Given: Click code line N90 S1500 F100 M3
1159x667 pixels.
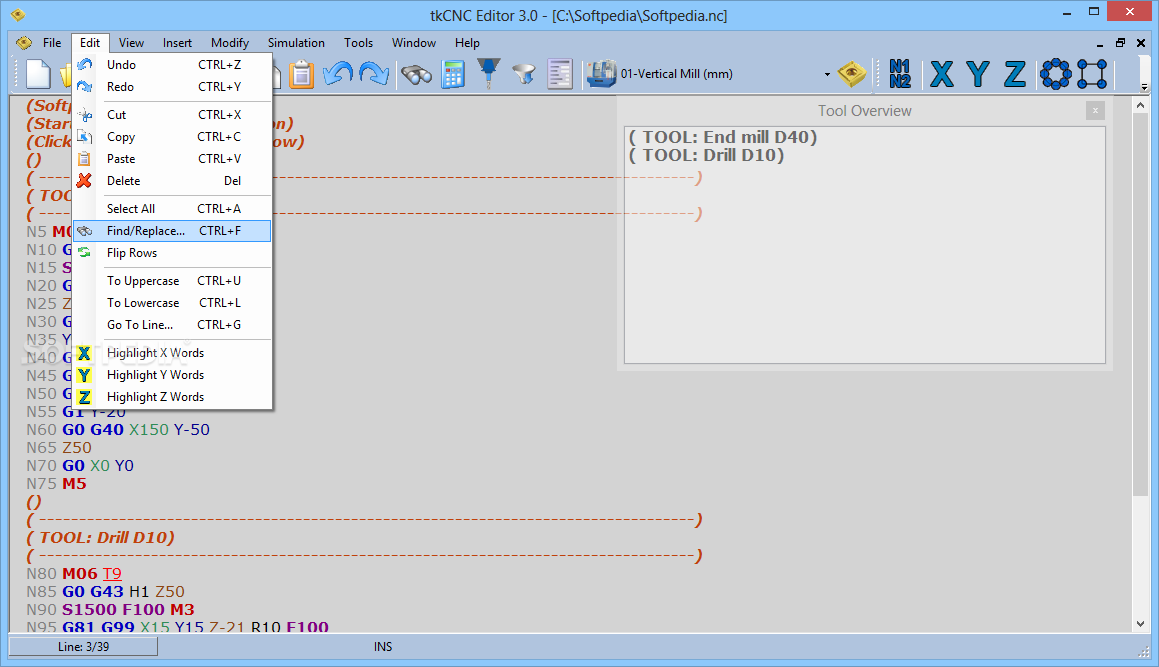Looking at the screenshot, I should (x=110, y=609).
